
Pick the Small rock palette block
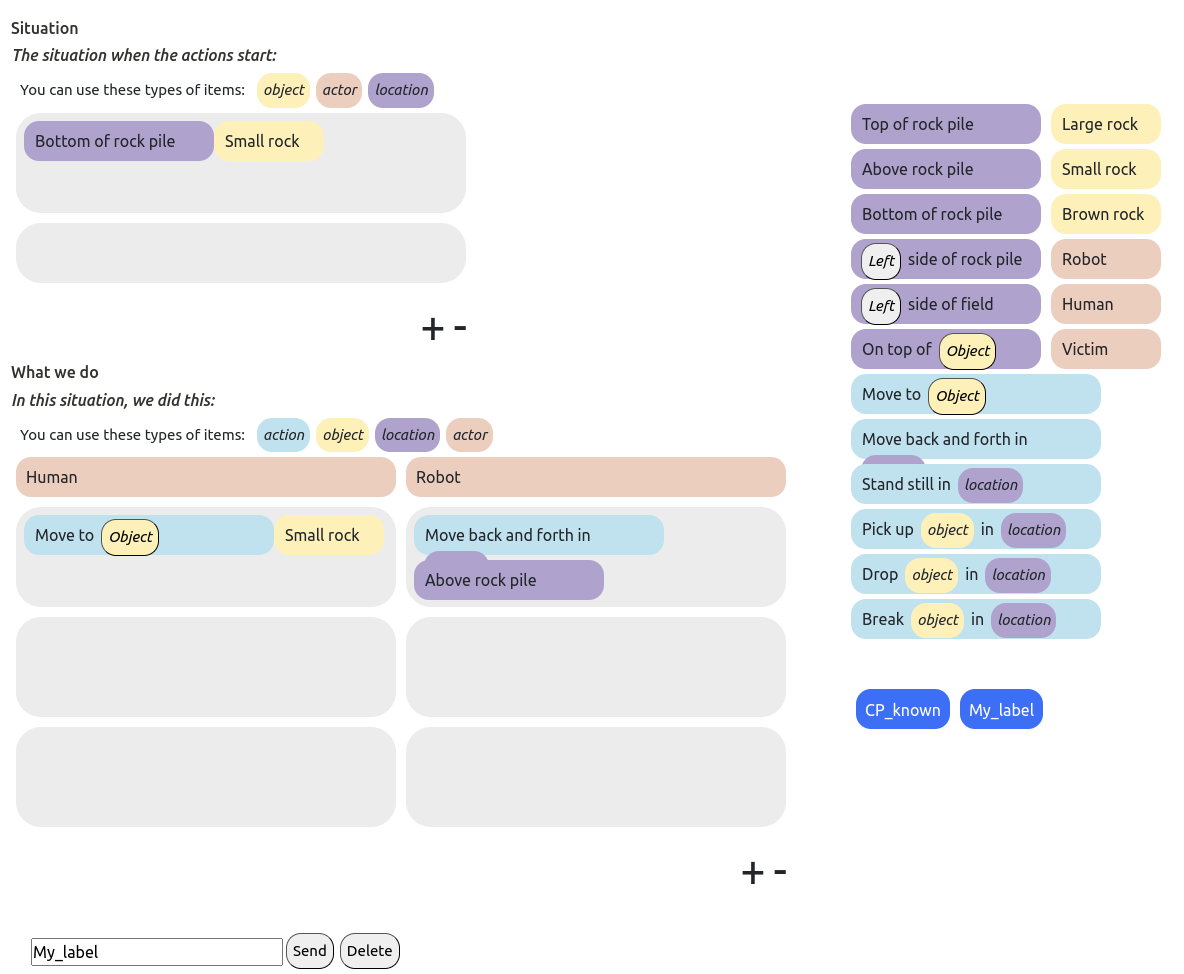(1105, 169)
